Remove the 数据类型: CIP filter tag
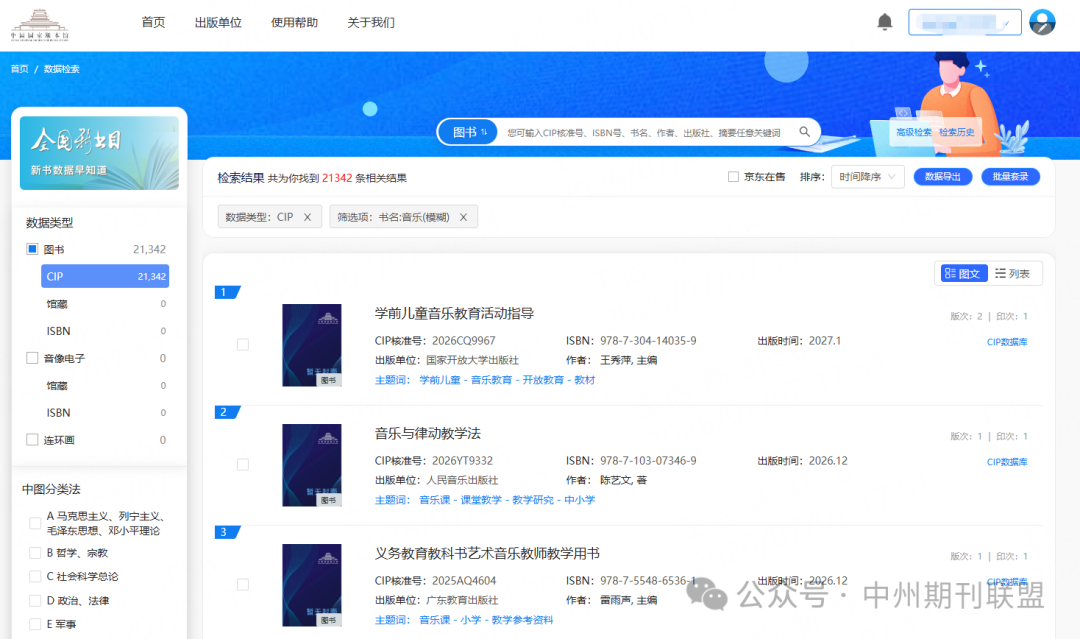 point(307,217)
